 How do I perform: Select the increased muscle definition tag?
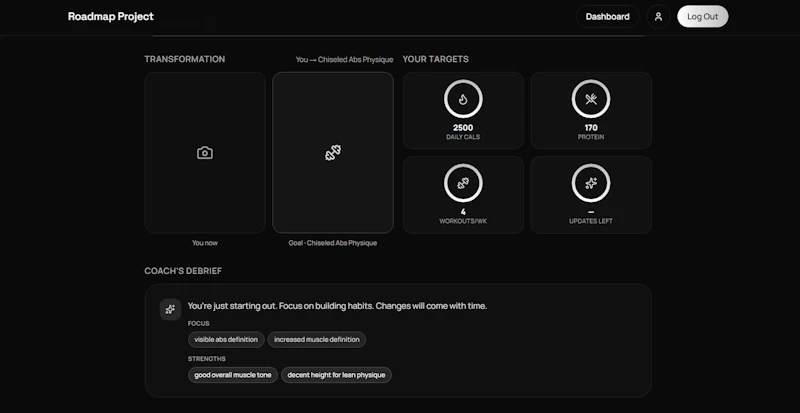pyautogui.click(x=317, y=339)
